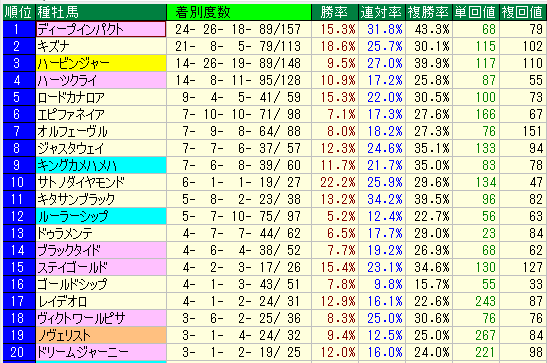Select the ドリームジャーニー row name
Viewport: 547px width, 363px height.
[x=83, y=353]
